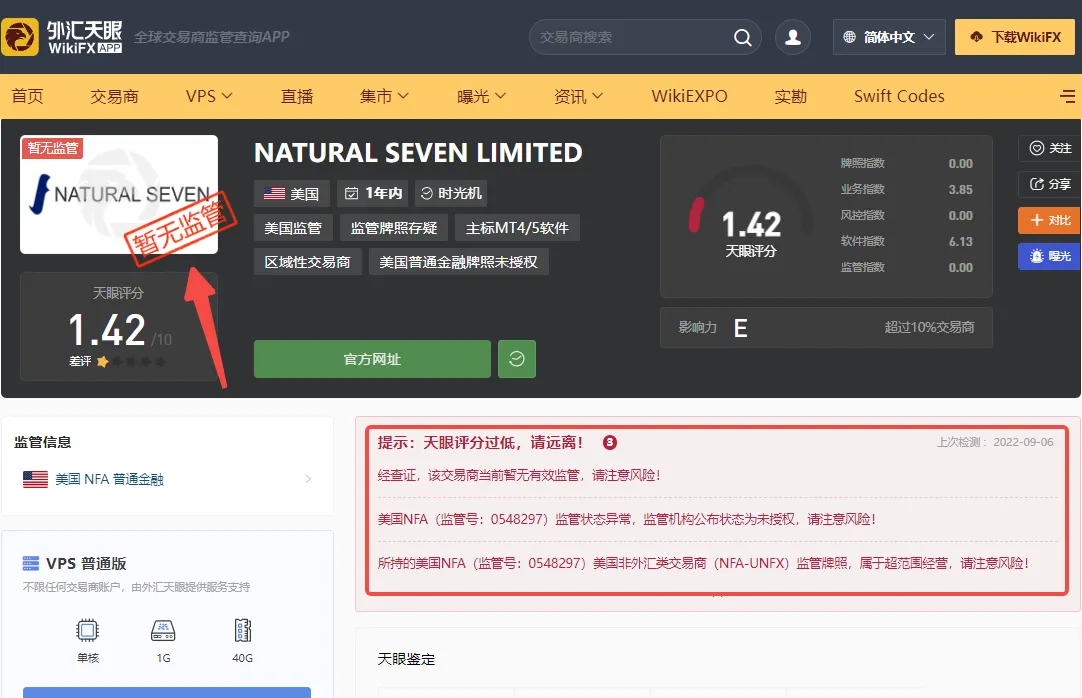1082x698 pixels.
Task: Click the blue 曝光 expose button
Action: pyautogui.click(x=1050, y=256)
